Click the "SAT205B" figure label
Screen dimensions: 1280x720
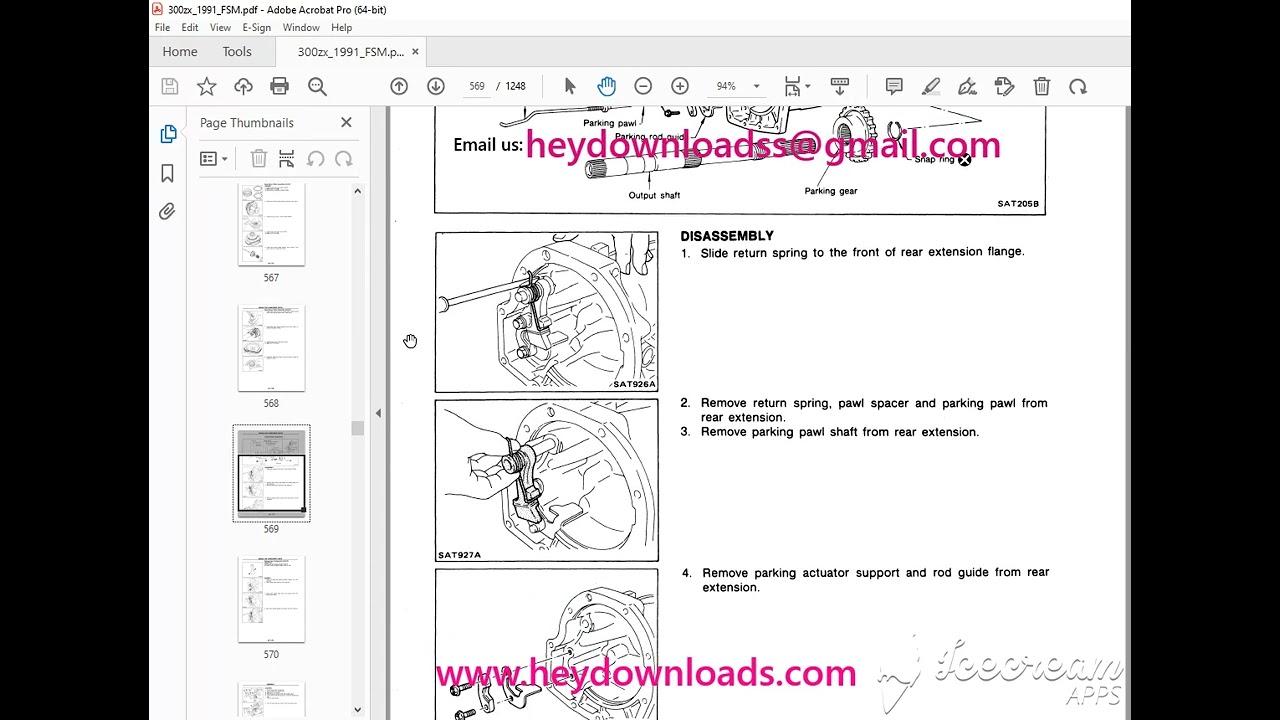point(1018,204)
